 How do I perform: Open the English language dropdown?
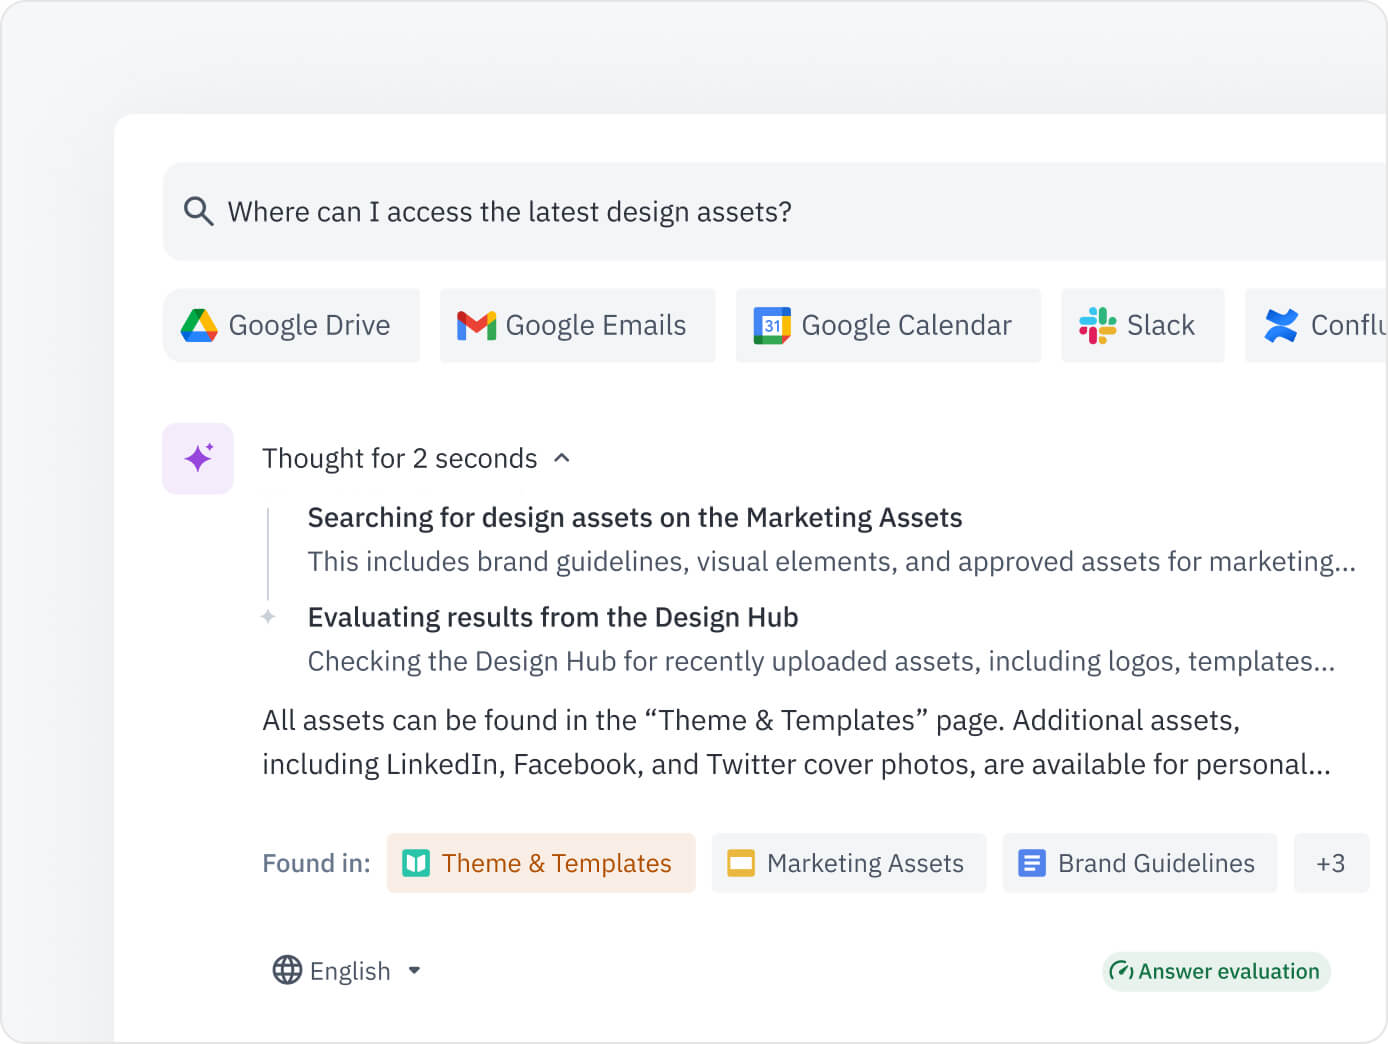[x=414, y=970]
